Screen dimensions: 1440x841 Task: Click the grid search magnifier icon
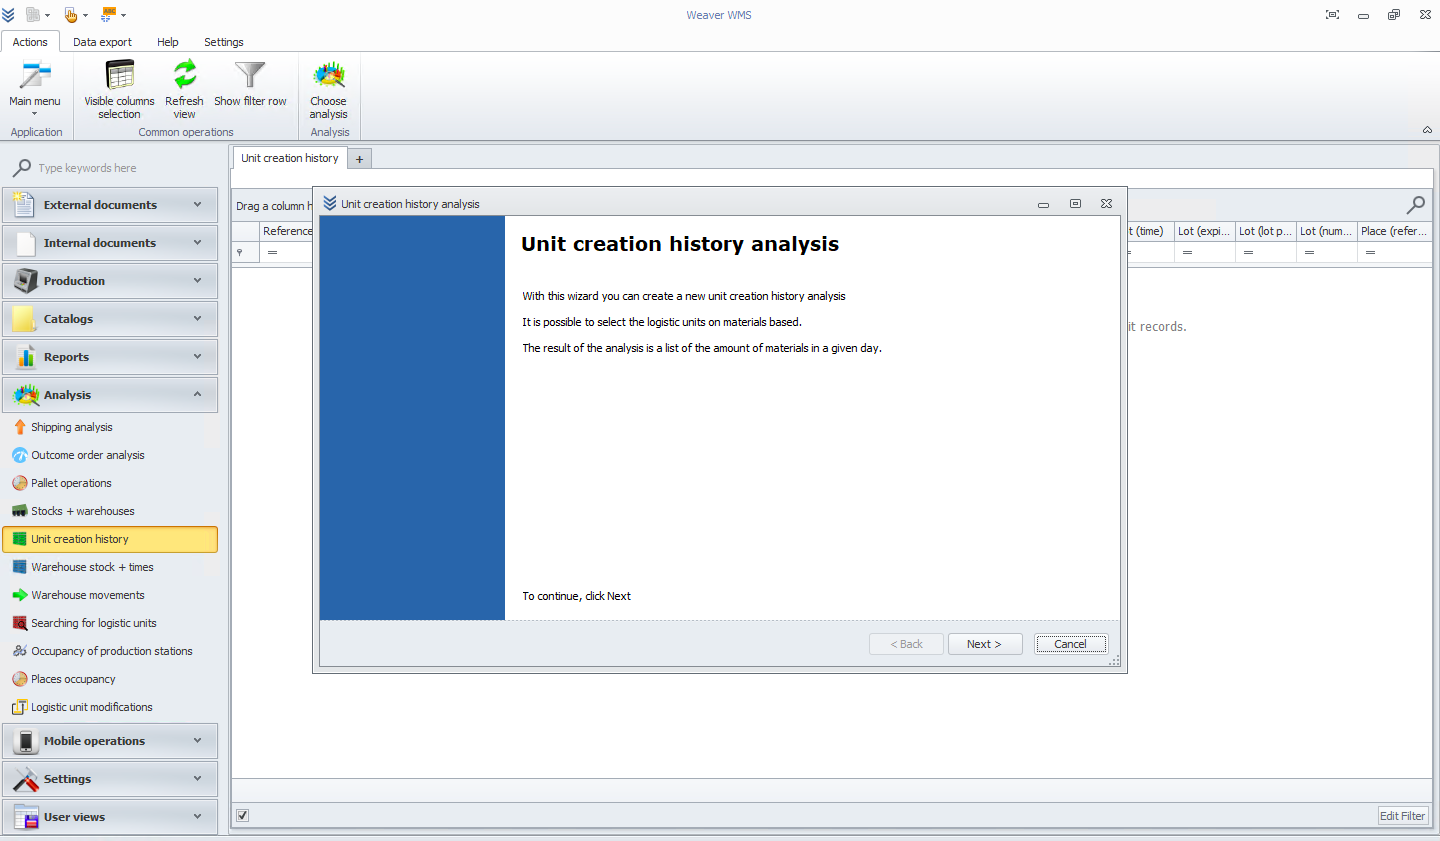click(1416, 205)
